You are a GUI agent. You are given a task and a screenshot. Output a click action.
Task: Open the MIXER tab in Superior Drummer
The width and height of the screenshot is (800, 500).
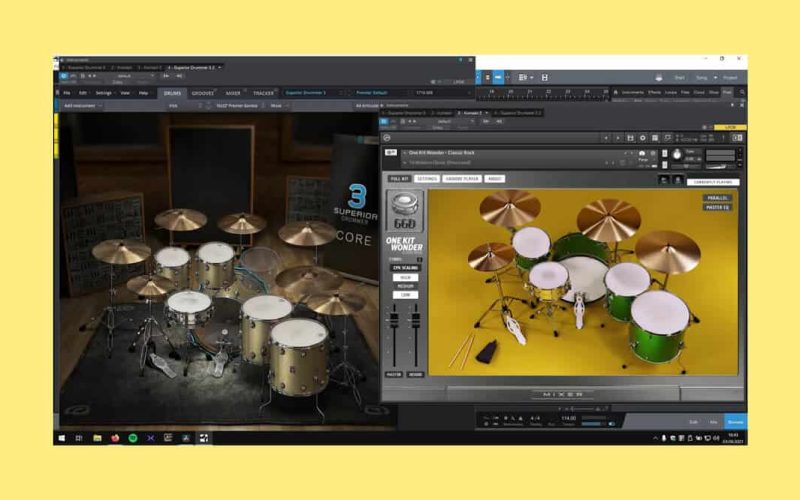tap(233, 93)
